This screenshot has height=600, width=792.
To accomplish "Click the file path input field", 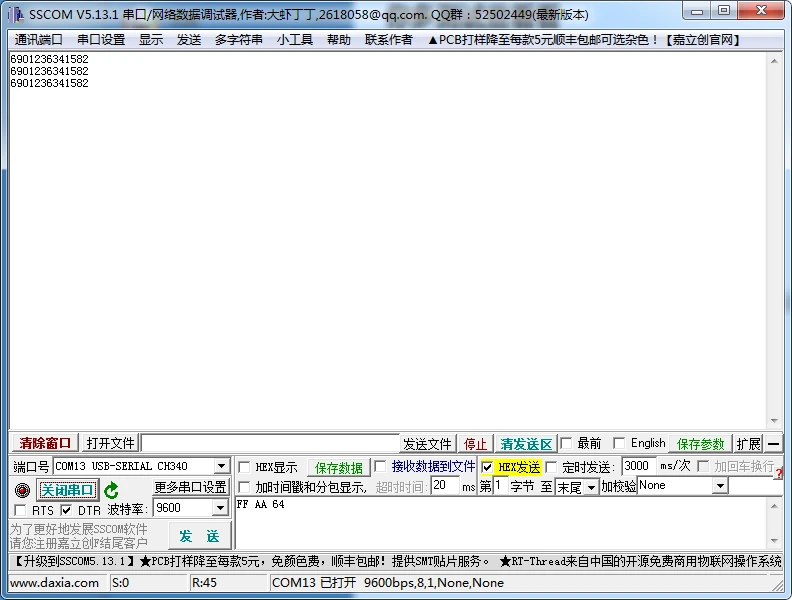I will (270, 443).
